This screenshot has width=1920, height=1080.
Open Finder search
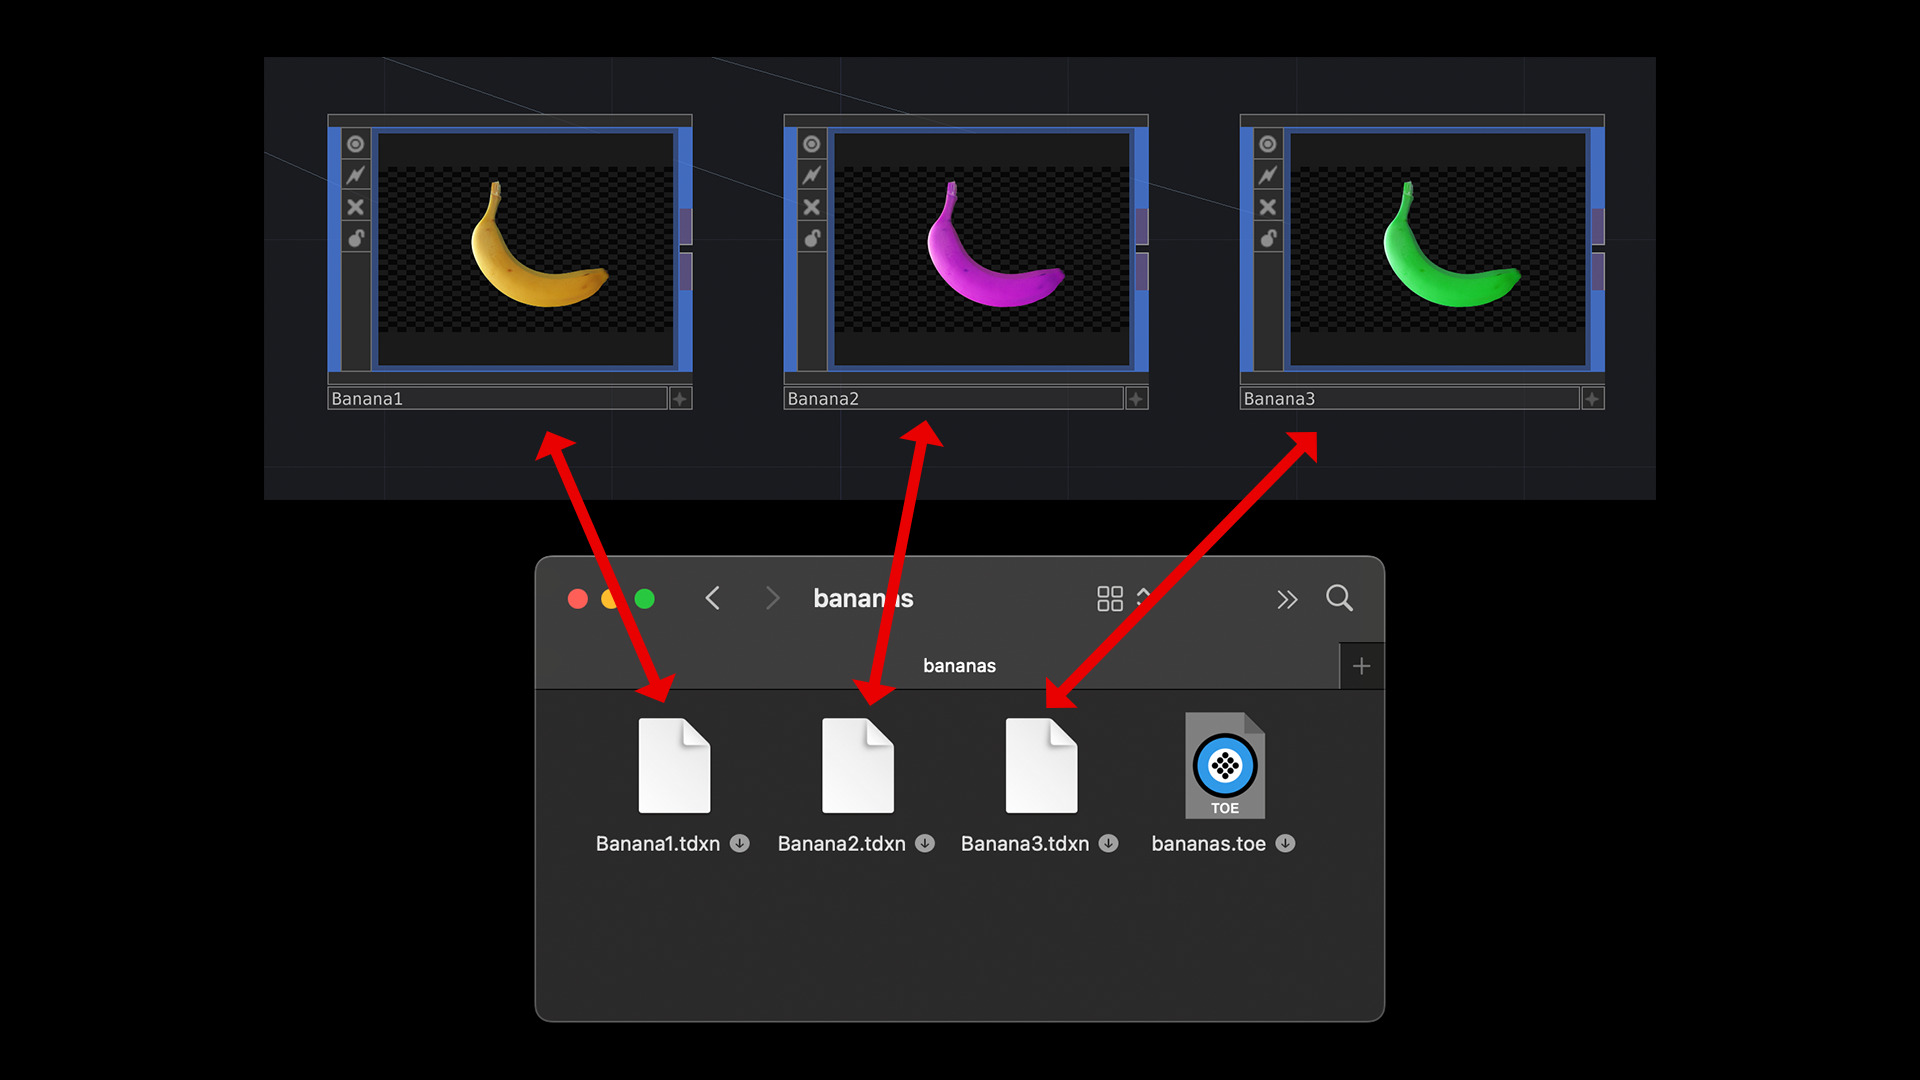[1339, 598]
